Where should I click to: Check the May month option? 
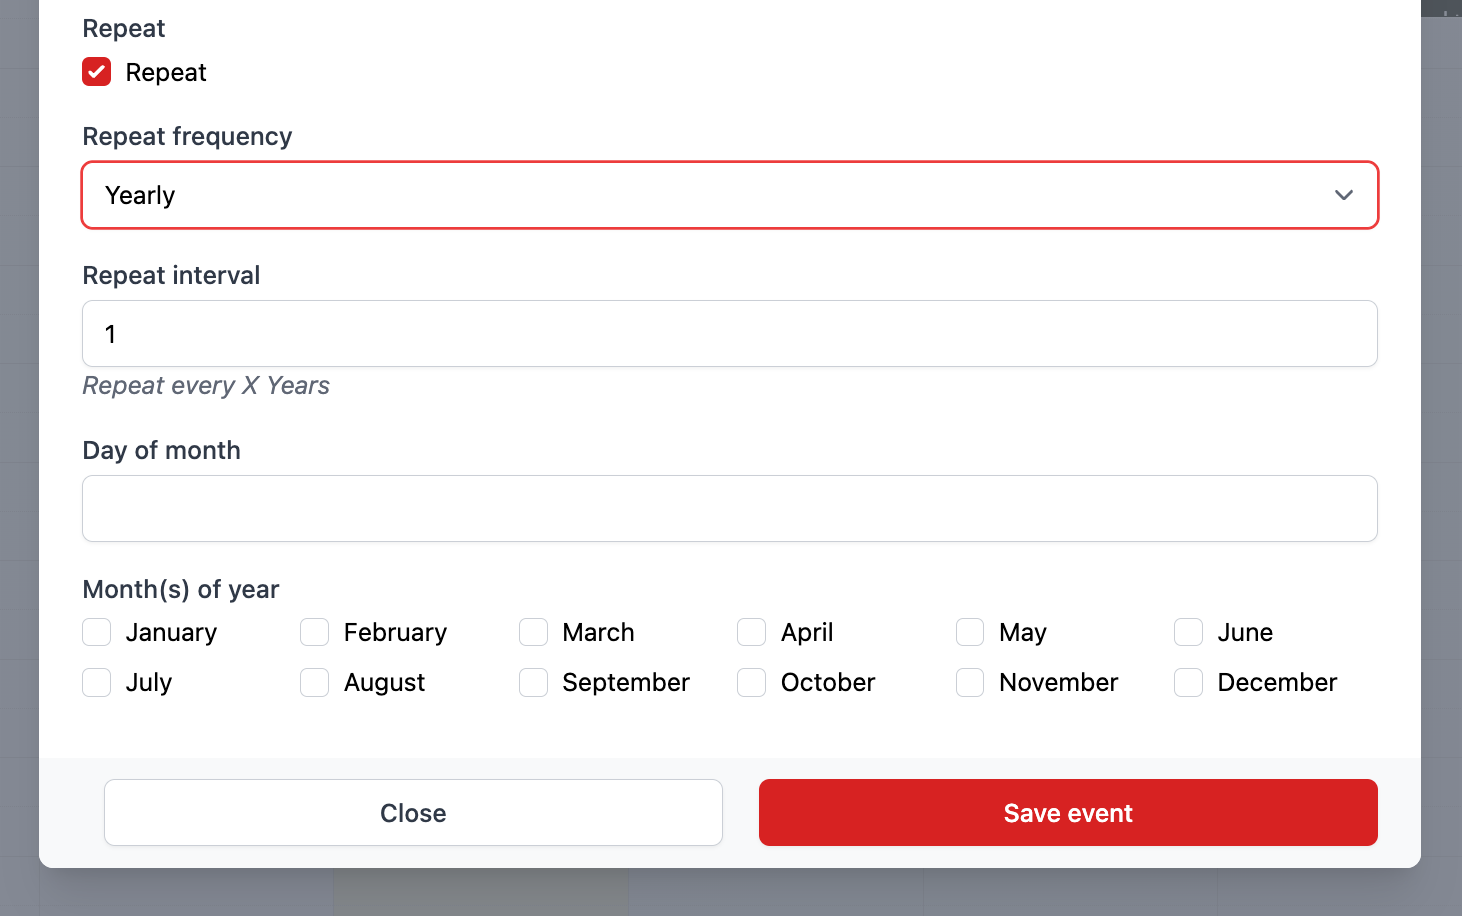click(970, 632)
